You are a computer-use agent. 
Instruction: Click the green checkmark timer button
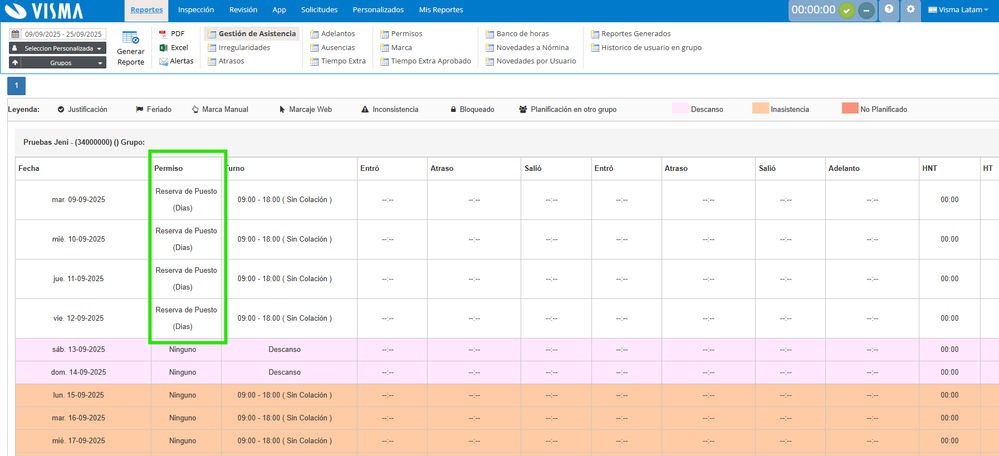click(x=847, y=10)
